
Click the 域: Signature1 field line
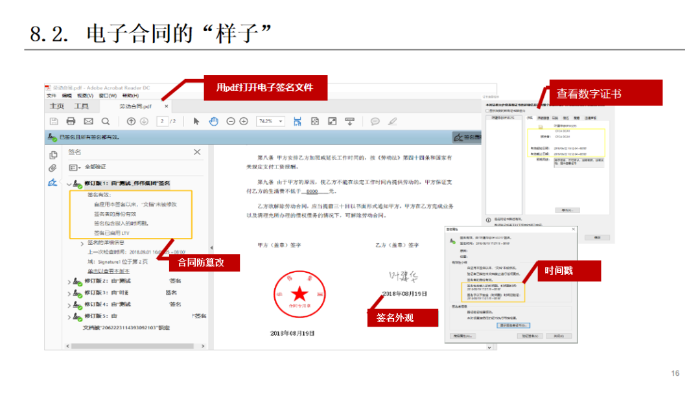pyautogui.click(x=117, y=262)
